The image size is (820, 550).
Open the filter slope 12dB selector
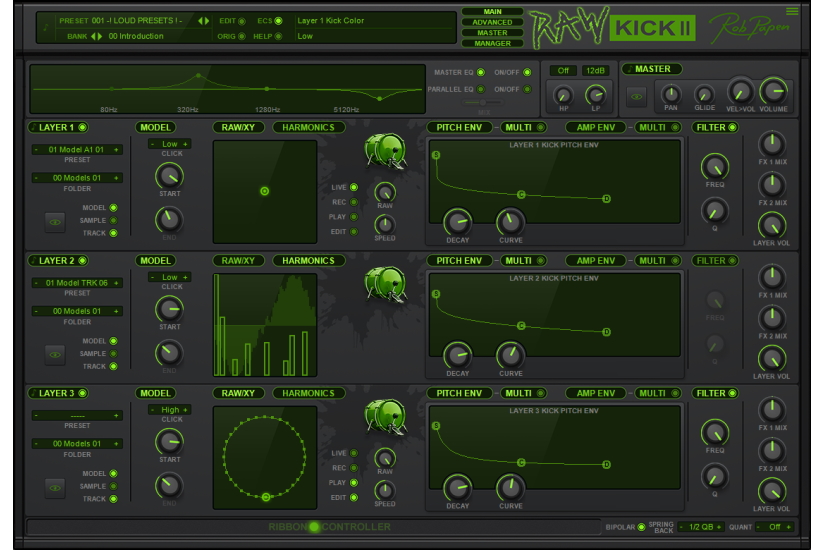[595, 71]
